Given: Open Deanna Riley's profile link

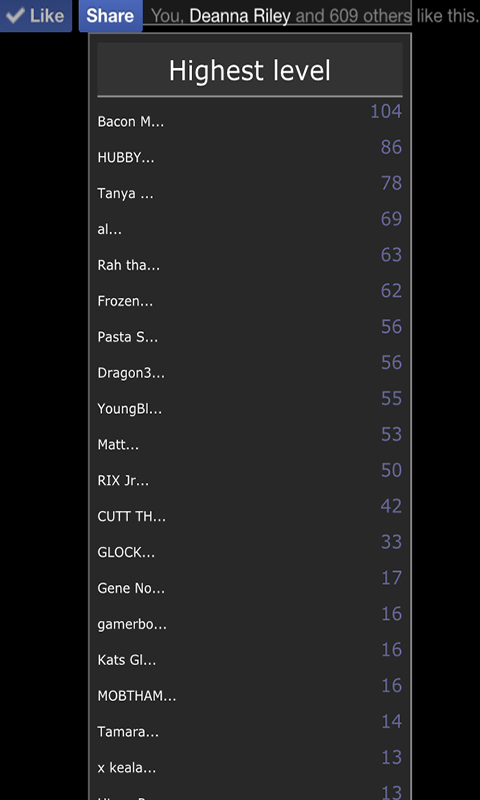Looking at the screenshot, I should [x=240, y=16].
